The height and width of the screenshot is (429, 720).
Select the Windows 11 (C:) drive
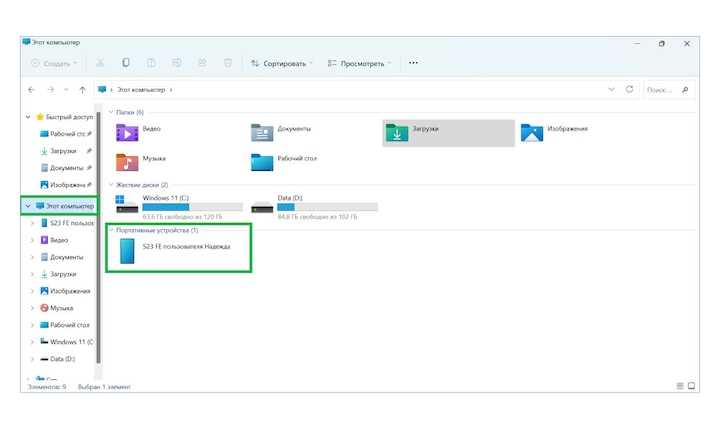(x=179, y=207)
